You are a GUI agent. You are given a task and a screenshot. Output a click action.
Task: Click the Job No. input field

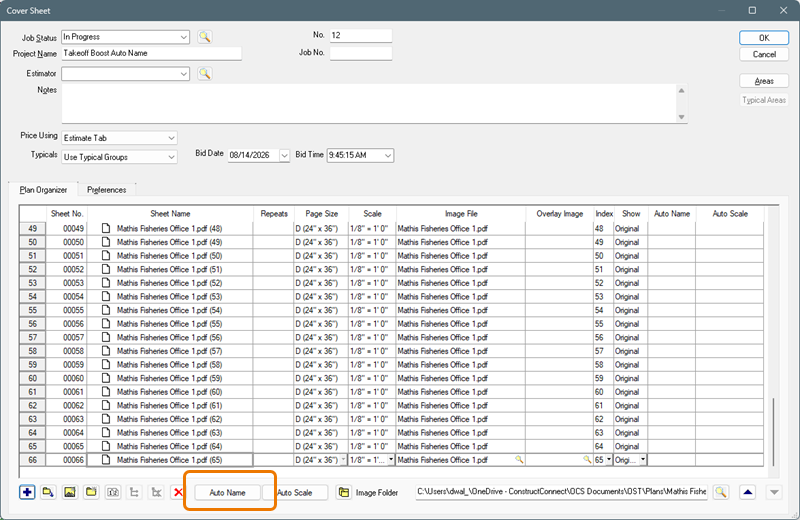pos(361,53)
